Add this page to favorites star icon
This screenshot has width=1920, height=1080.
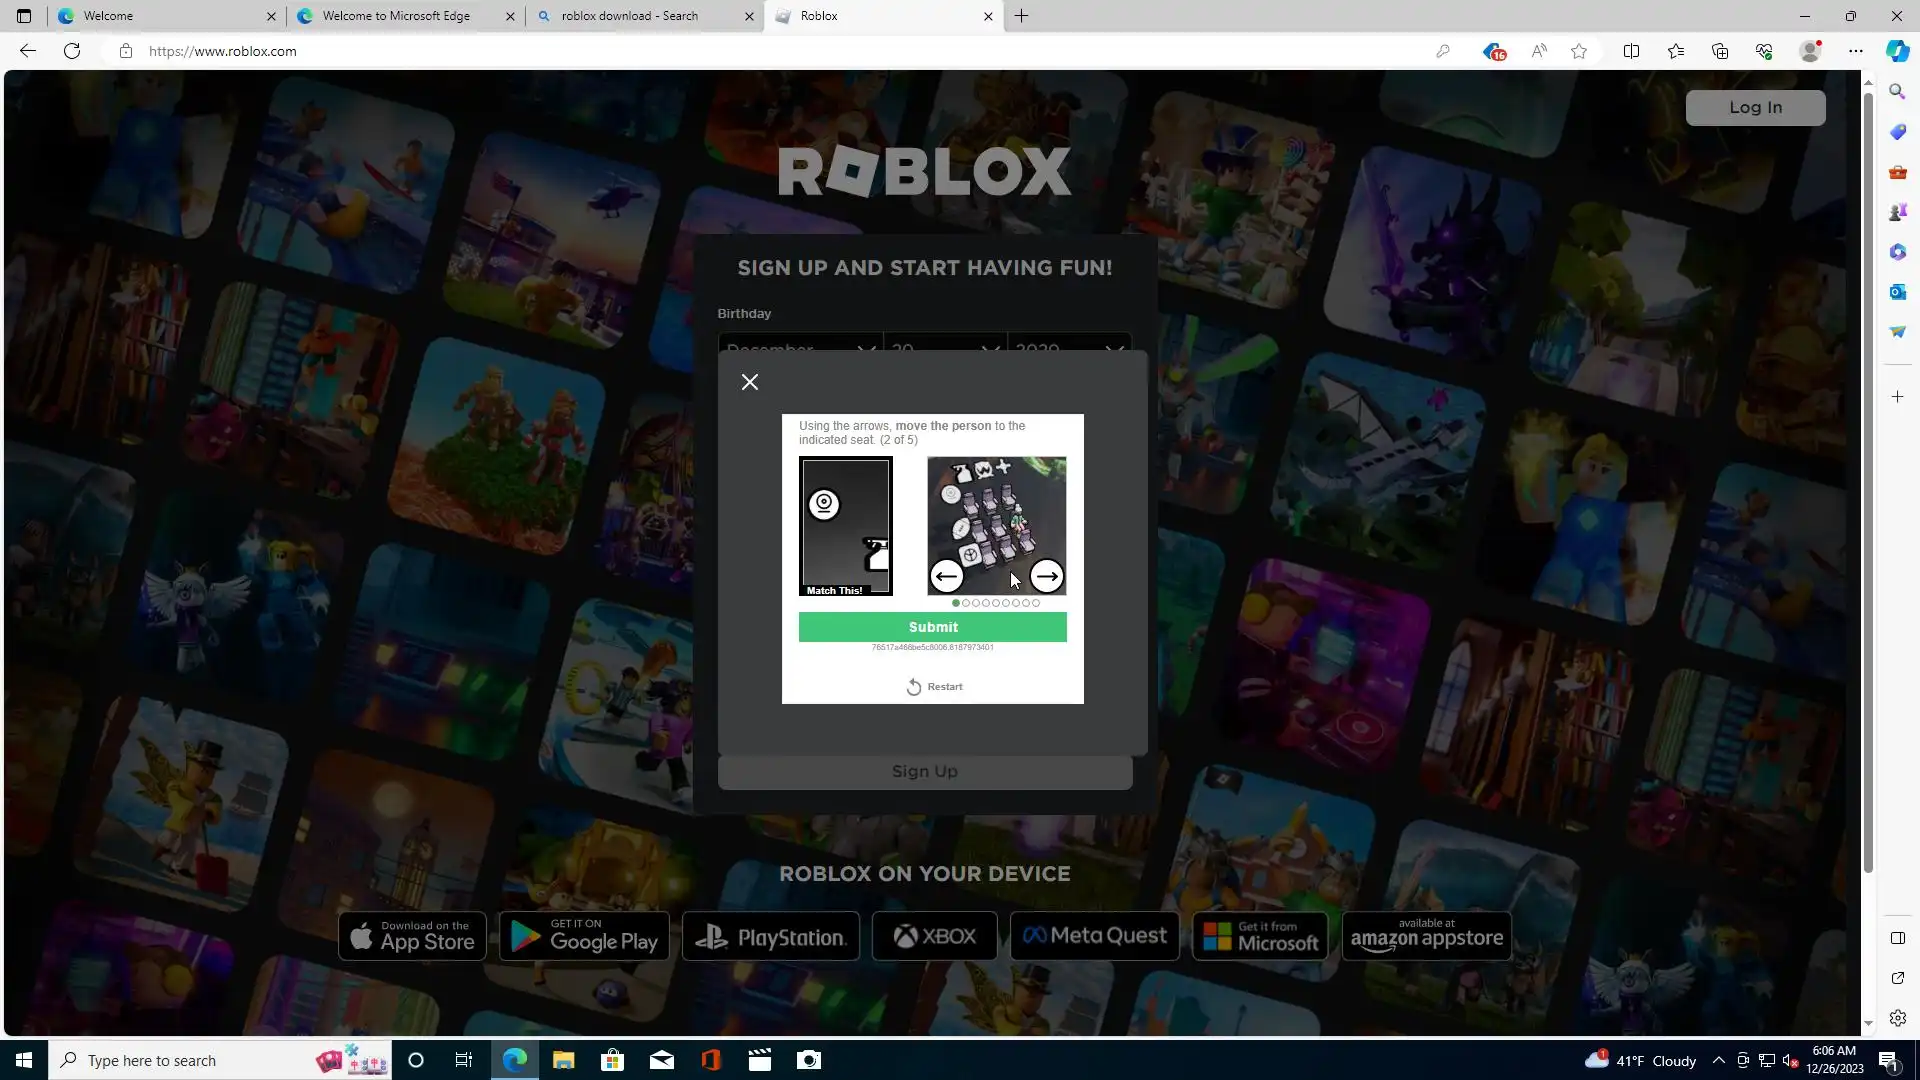pyautogui.click(x=1579, y=51)
